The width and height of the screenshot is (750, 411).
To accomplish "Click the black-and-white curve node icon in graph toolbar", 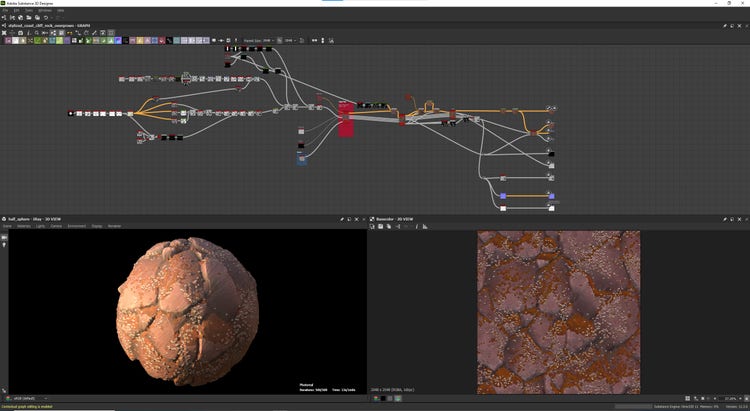I will tap(170, 41).
